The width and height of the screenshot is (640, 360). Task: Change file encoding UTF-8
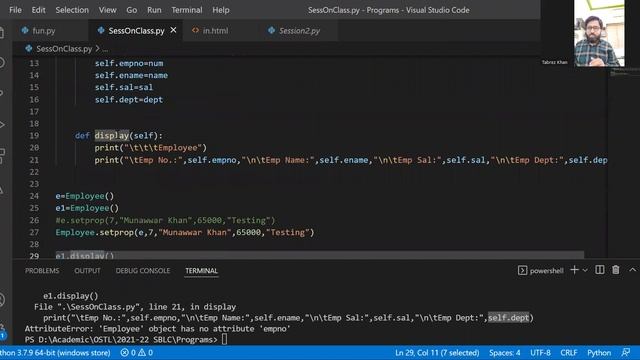click(x=540, y=353)
